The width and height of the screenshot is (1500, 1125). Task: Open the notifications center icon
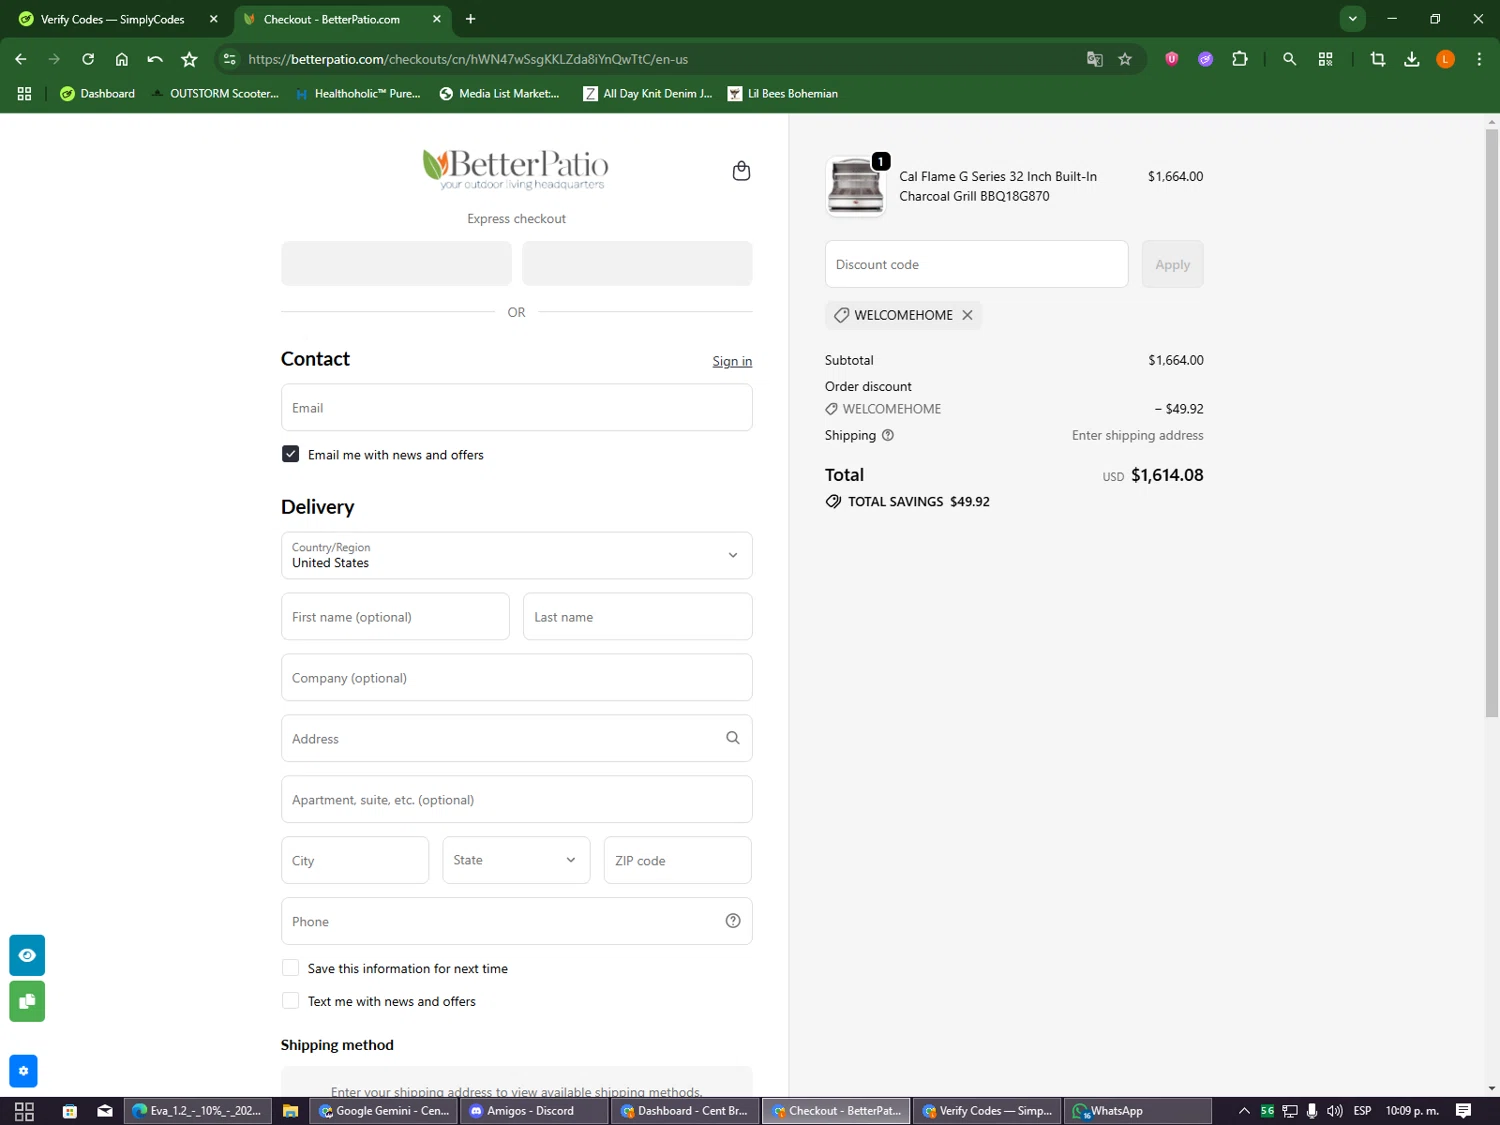(1463, 1110)
